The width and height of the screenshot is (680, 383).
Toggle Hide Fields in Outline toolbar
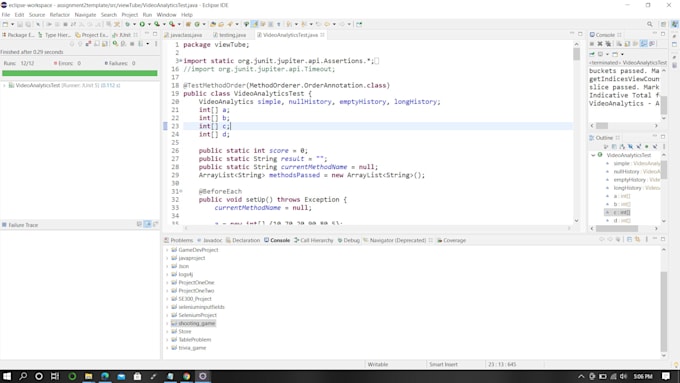pyautogui.click(x=630, y=147)
